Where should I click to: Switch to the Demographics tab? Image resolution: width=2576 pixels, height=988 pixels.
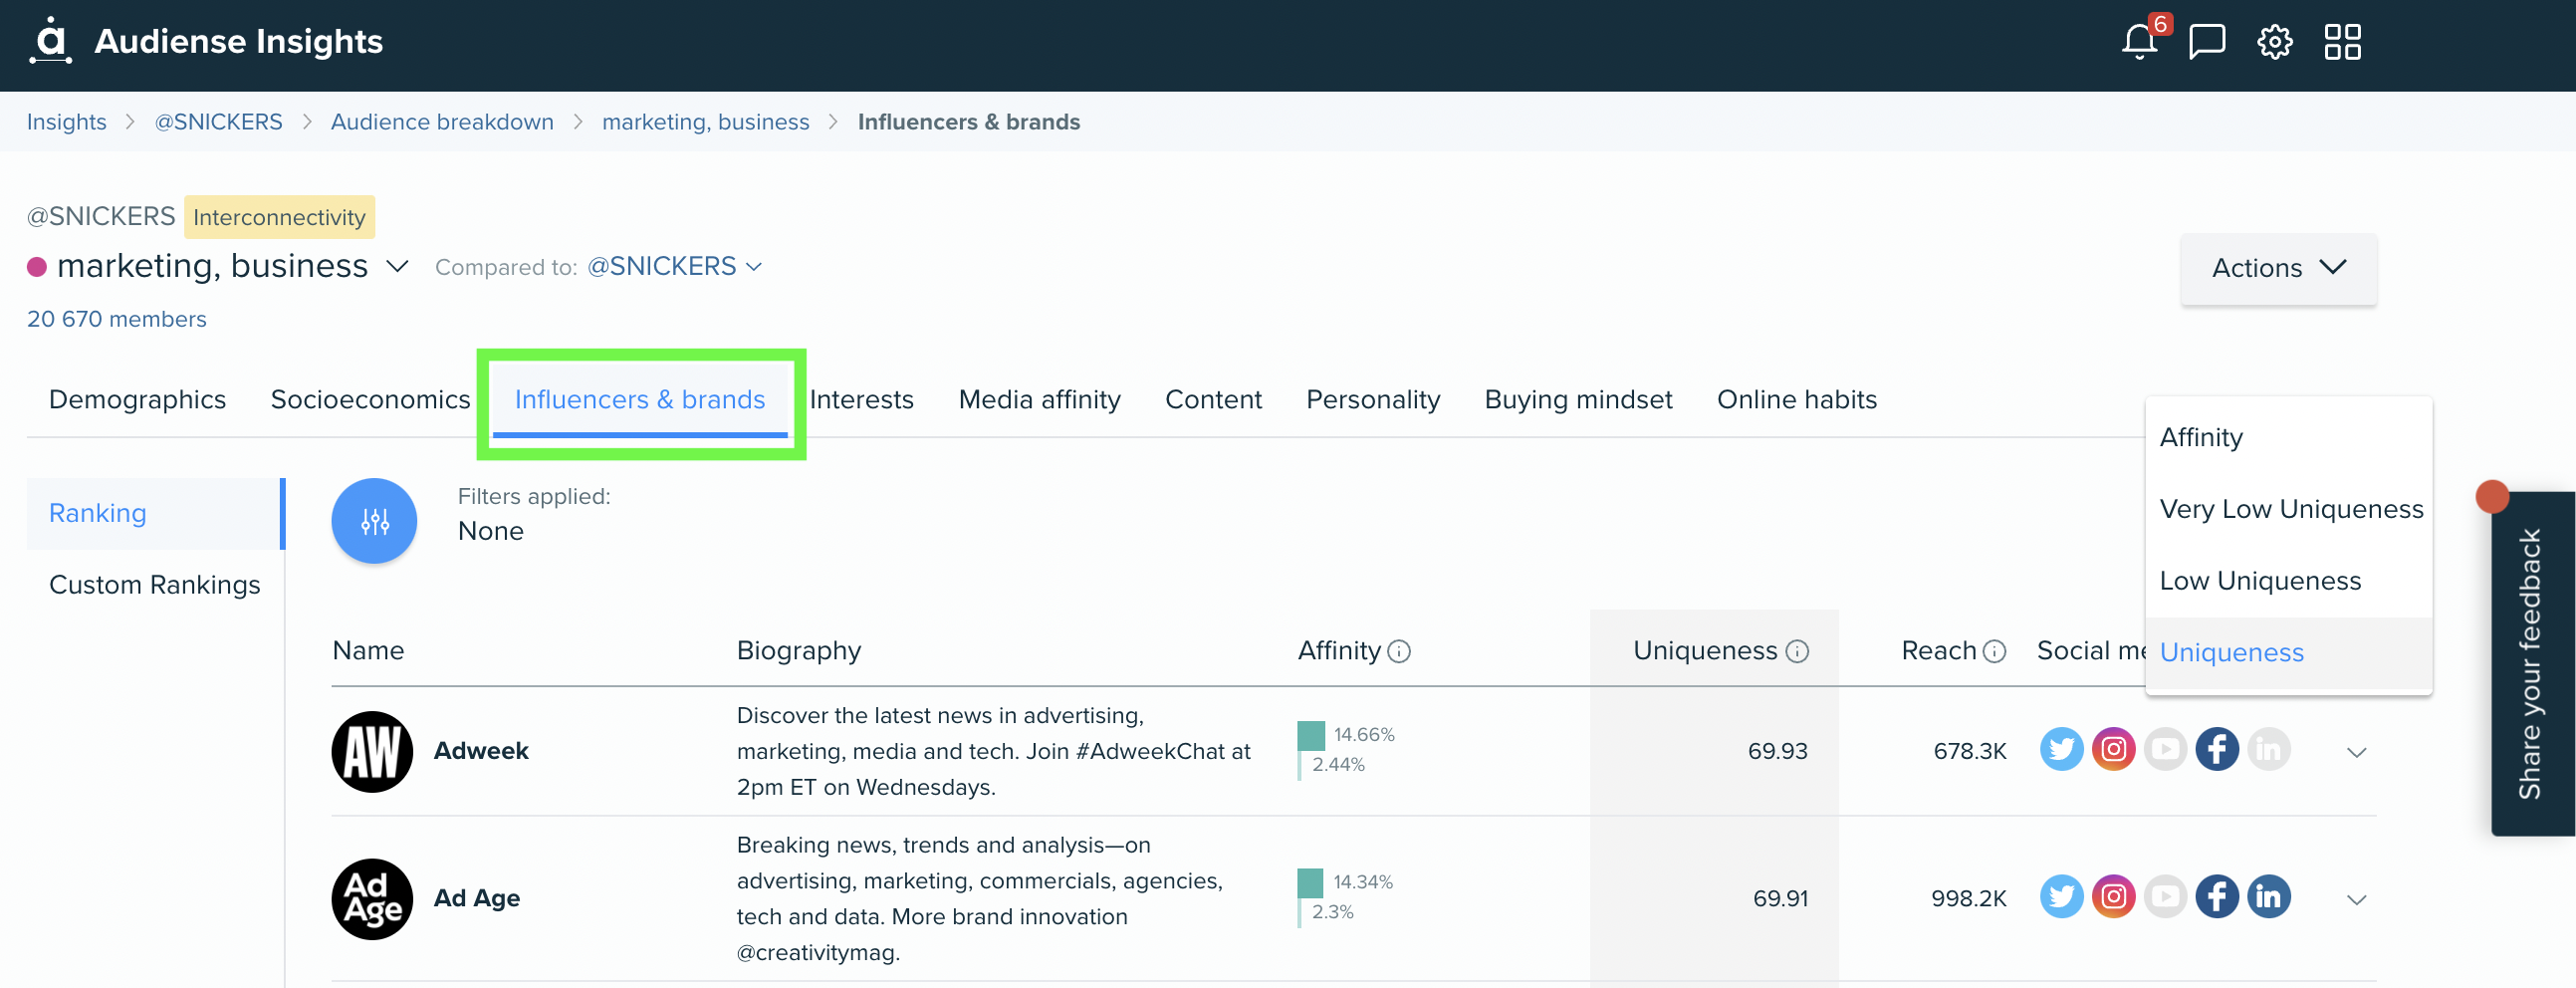point(137,400)
